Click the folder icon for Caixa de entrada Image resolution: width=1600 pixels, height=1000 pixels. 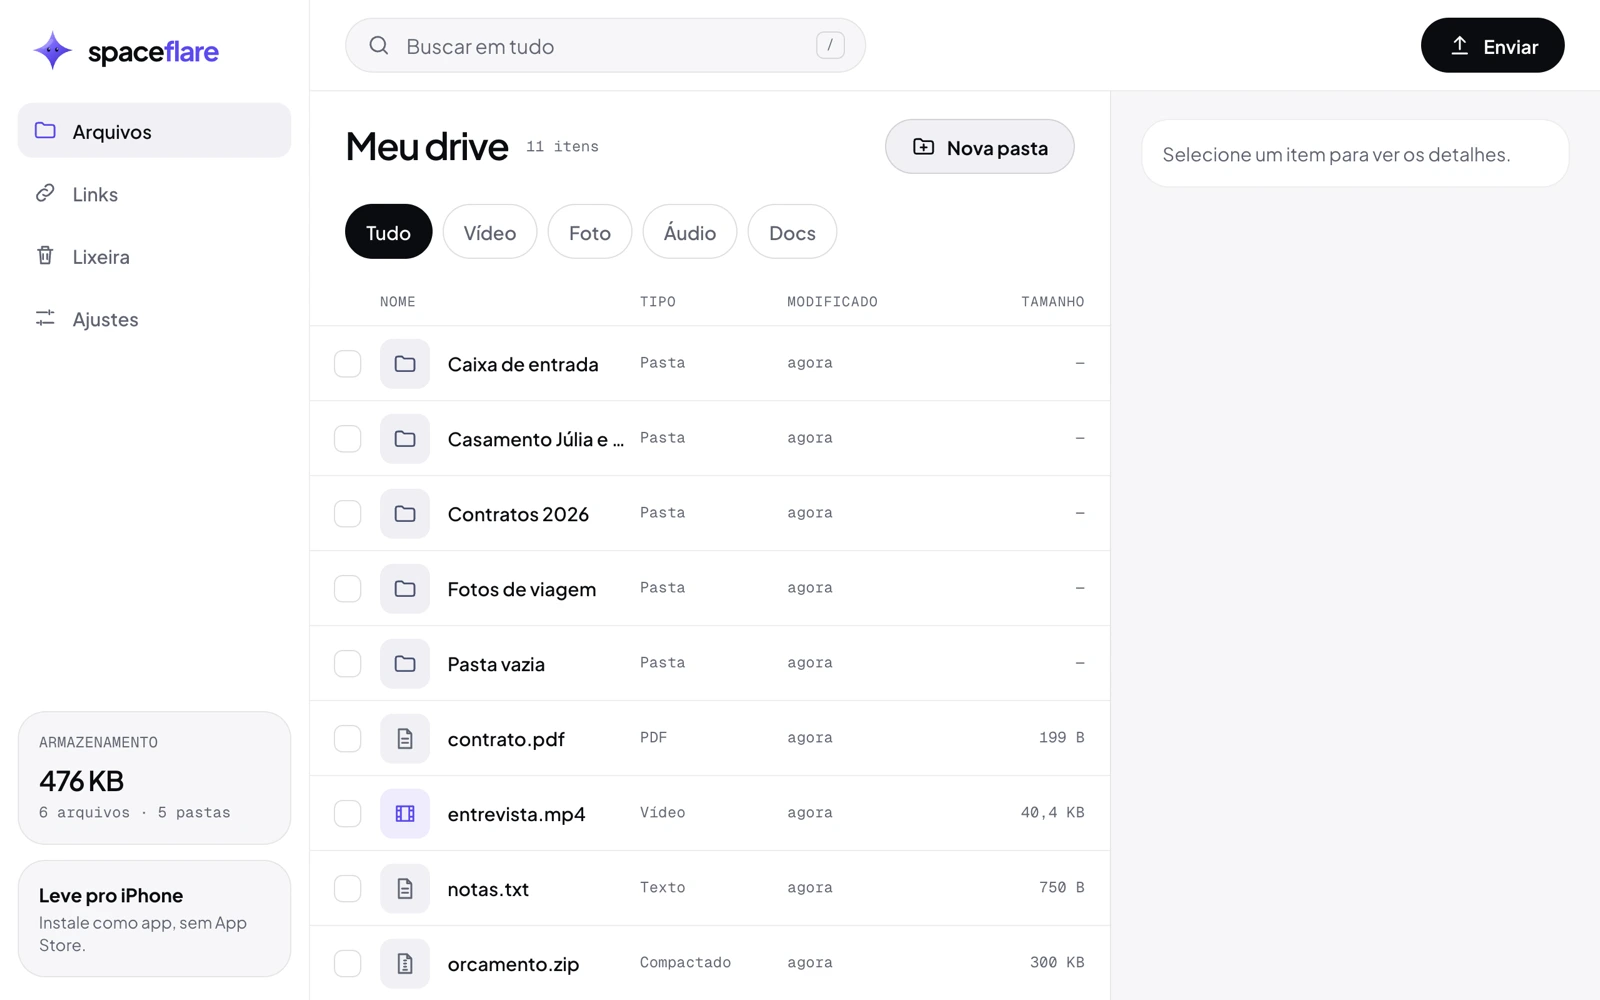pos(405,364)
